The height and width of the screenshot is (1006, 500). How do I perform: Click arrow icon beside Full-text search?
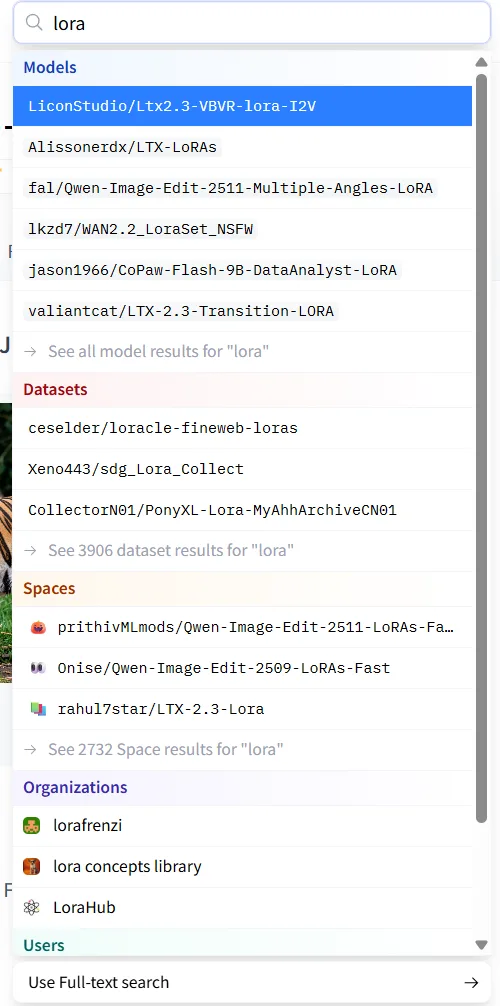point(471,983)
